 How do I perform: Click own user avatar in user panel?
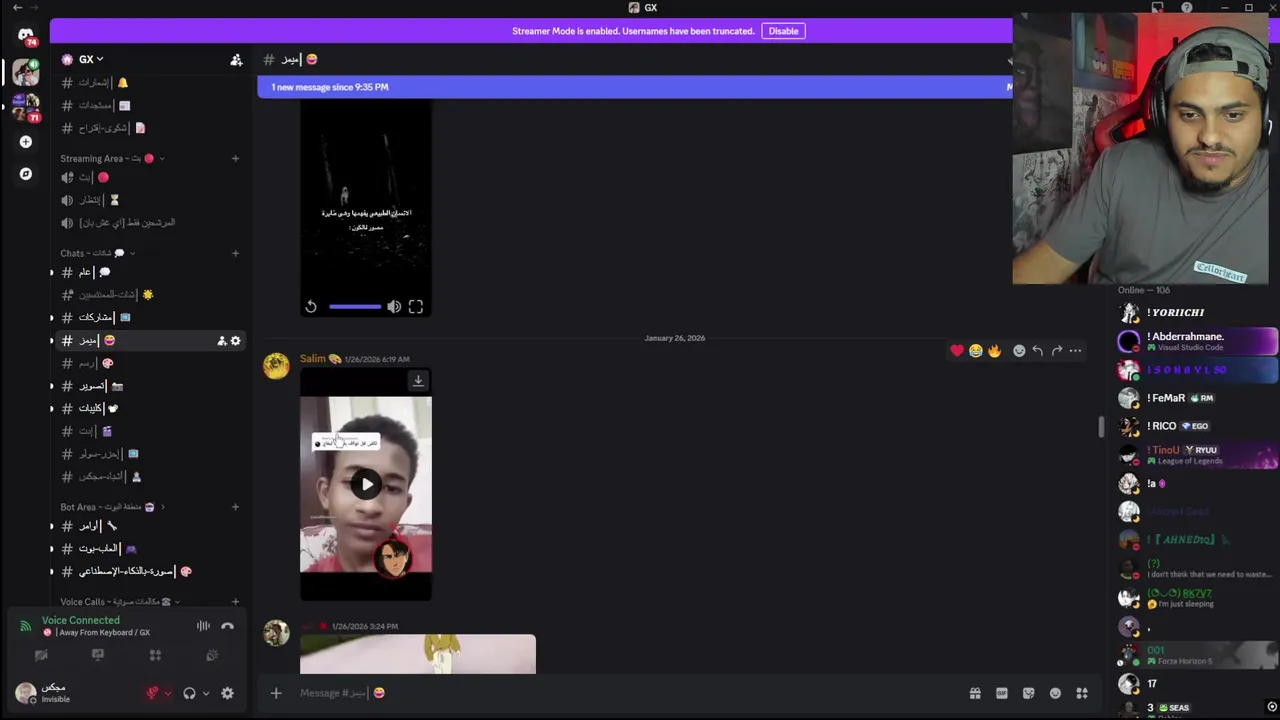(x=25, y=693)
